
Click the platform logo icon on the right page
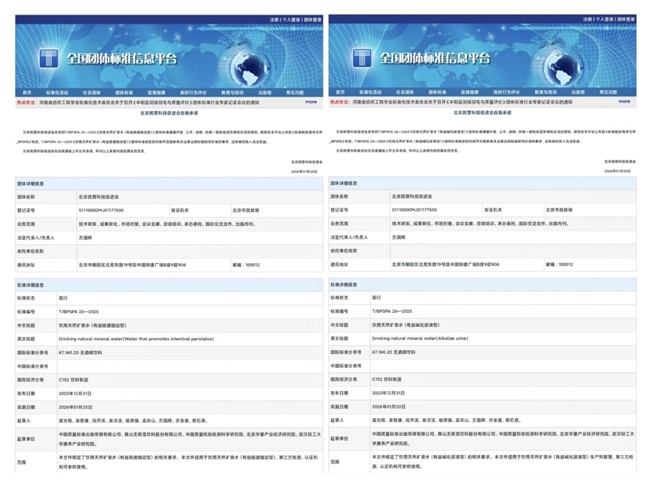[x=361, y=58]
